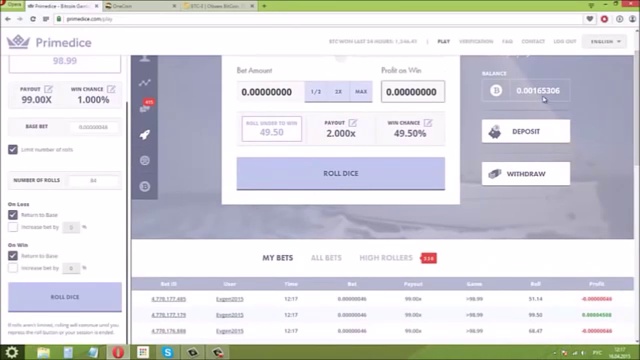Double the bet with 2X button
640x360 pixels.
click(x=338, y=92)
